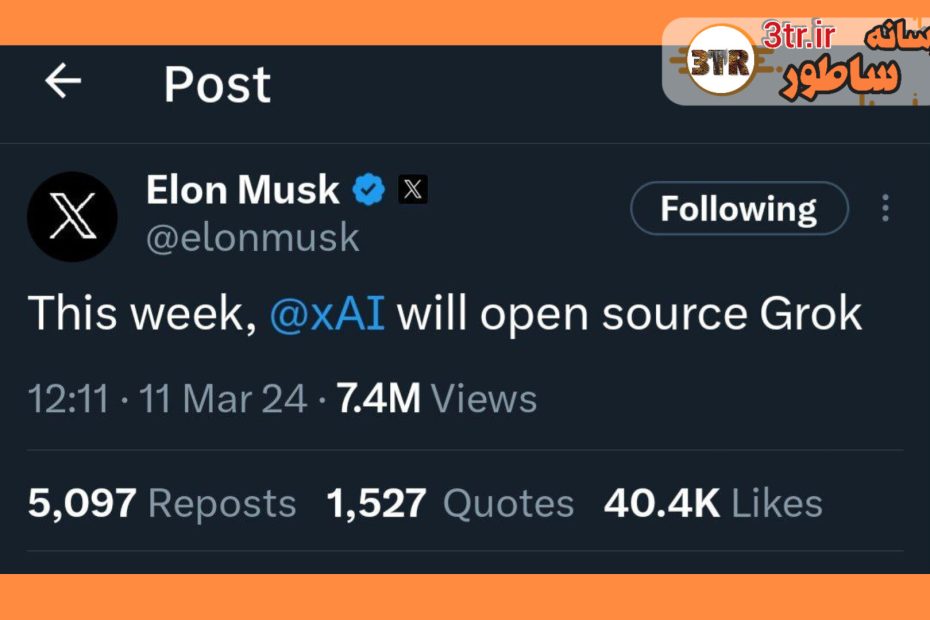Show the 40.4K Likes list
This screenshot has height=620, width=930.
[713, 503]
